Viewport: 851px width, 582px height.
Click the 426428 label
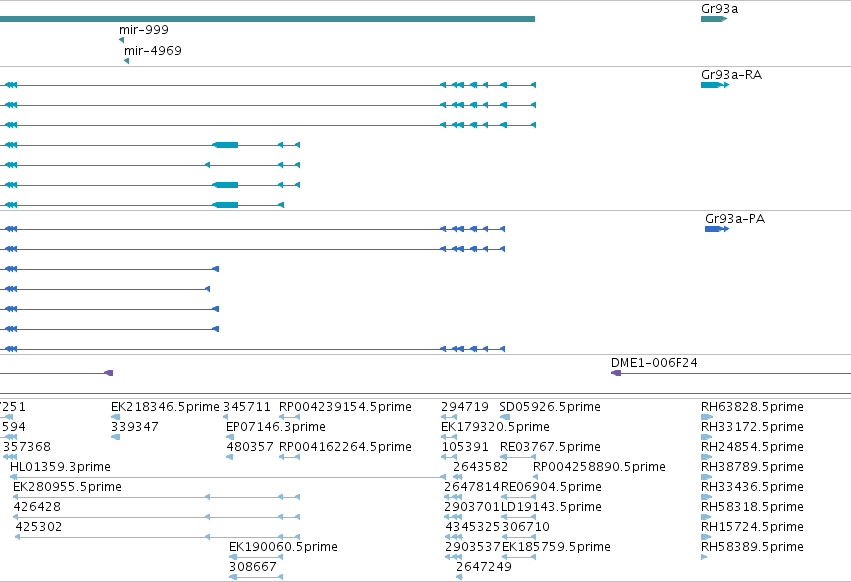[37, 507]
